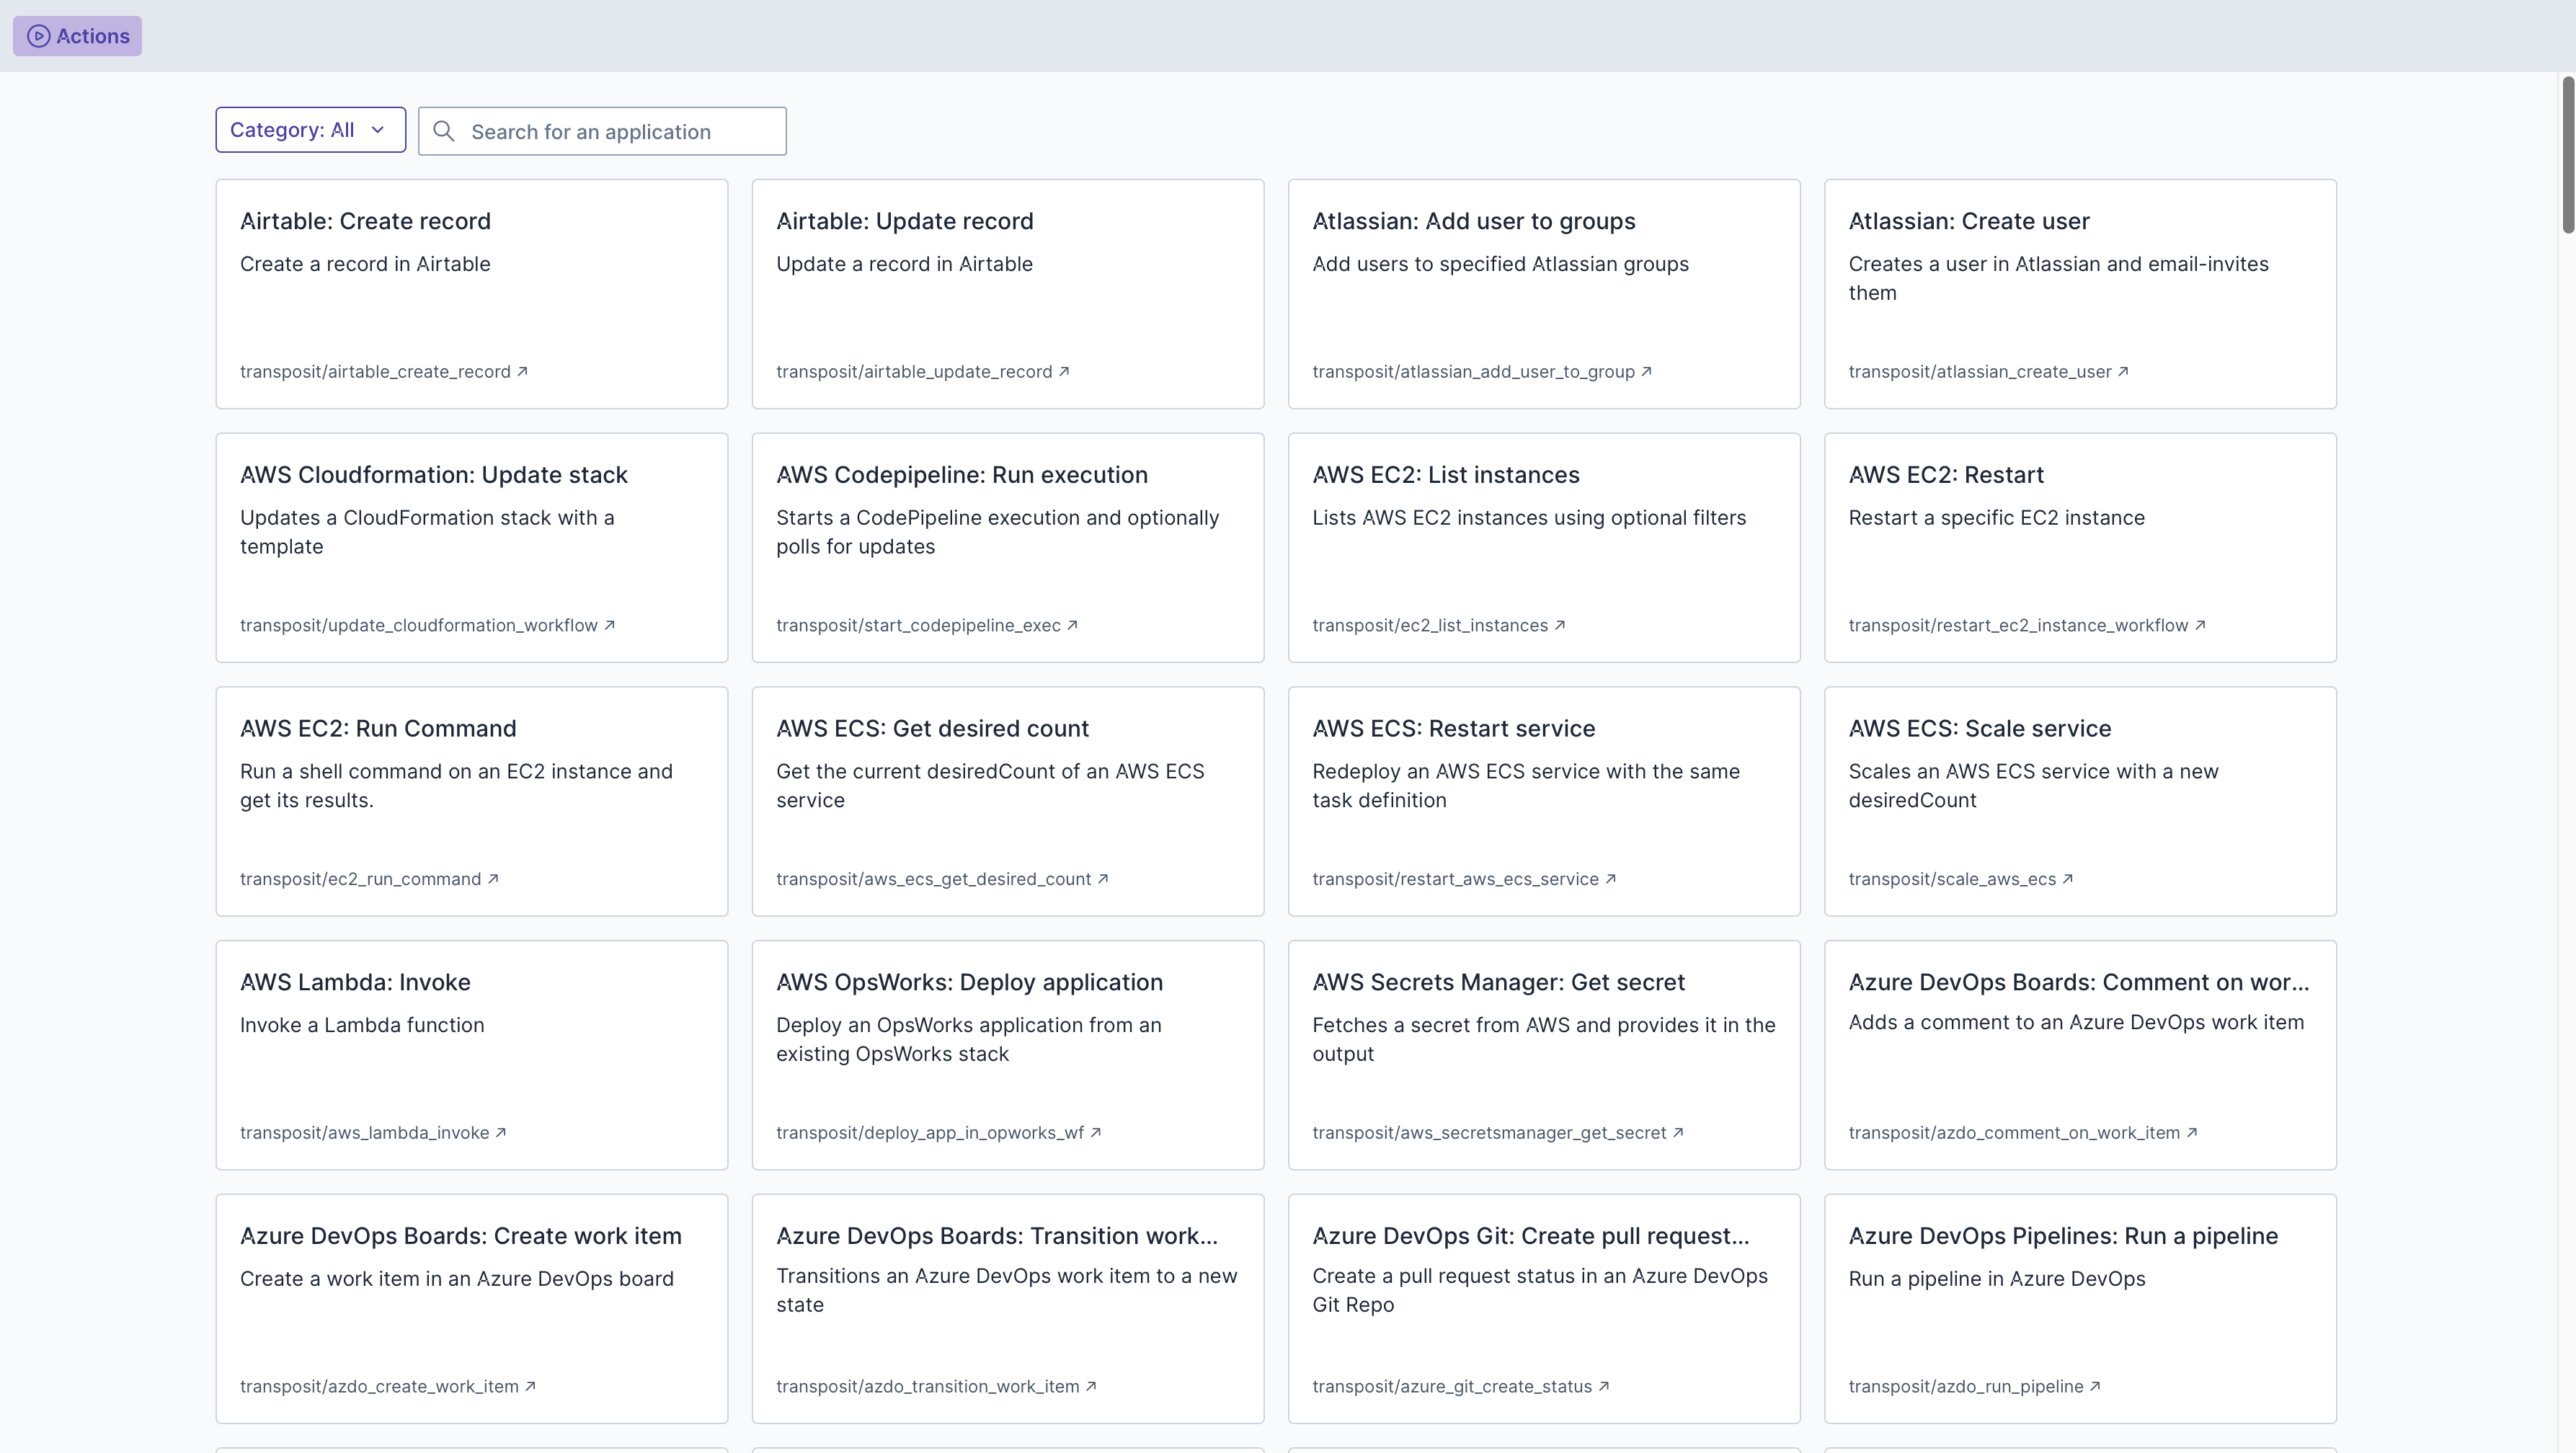Click the AWS ECS: Get desired count card
2576x1453 pixels.
(x=1008, y=801)
